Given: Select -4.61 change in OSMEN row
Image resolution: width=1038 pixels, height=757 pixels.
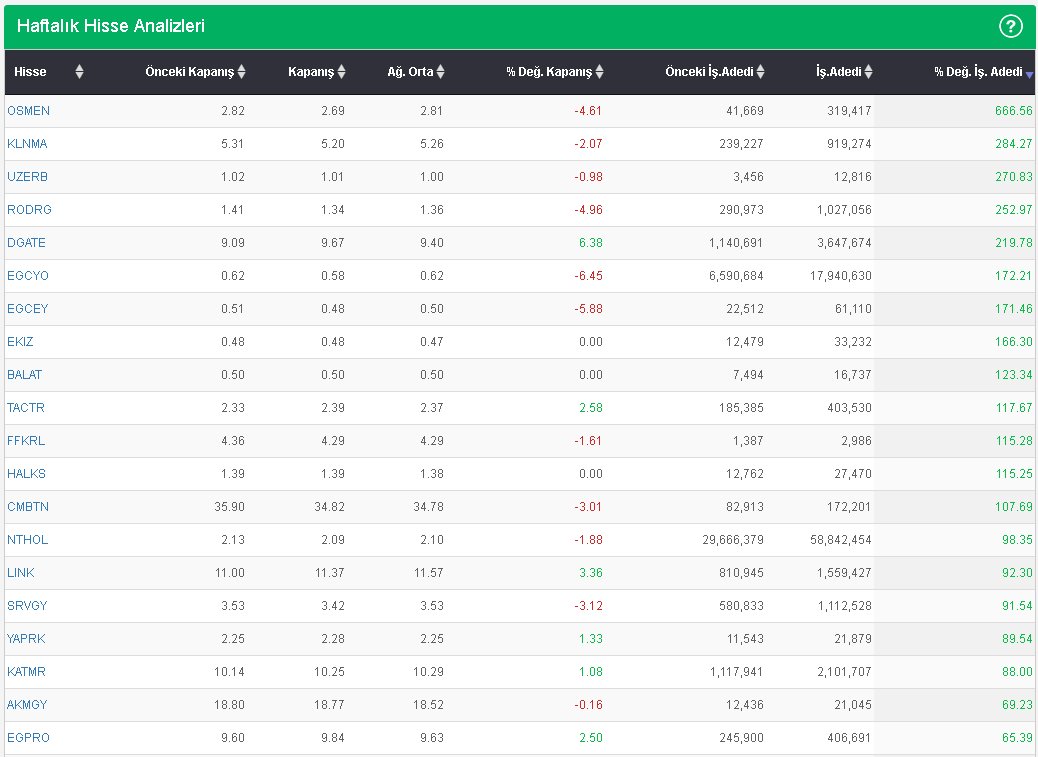Looking at the screenshot, I should click(x=589, y=111).
